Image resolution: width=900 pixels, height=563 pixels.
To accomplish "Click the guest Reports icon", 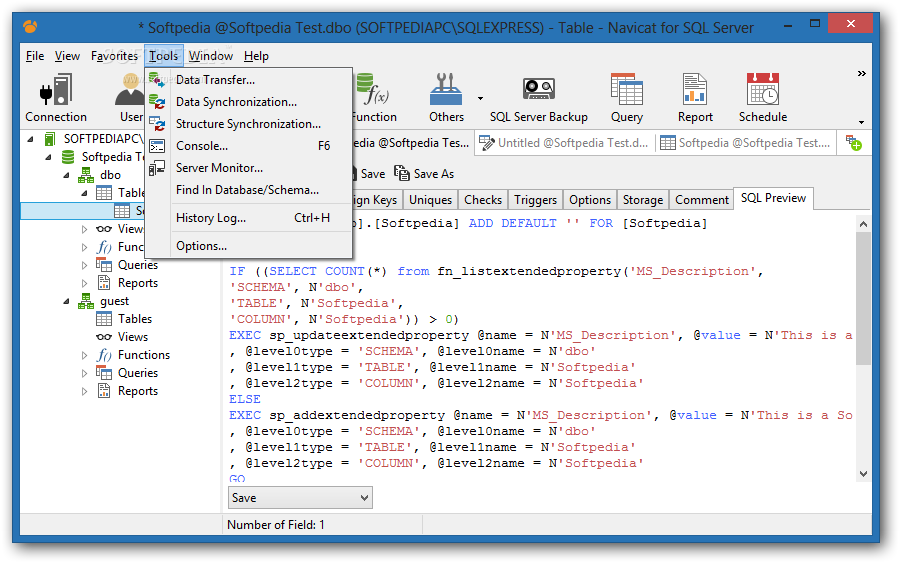I will tap(104, 391).
